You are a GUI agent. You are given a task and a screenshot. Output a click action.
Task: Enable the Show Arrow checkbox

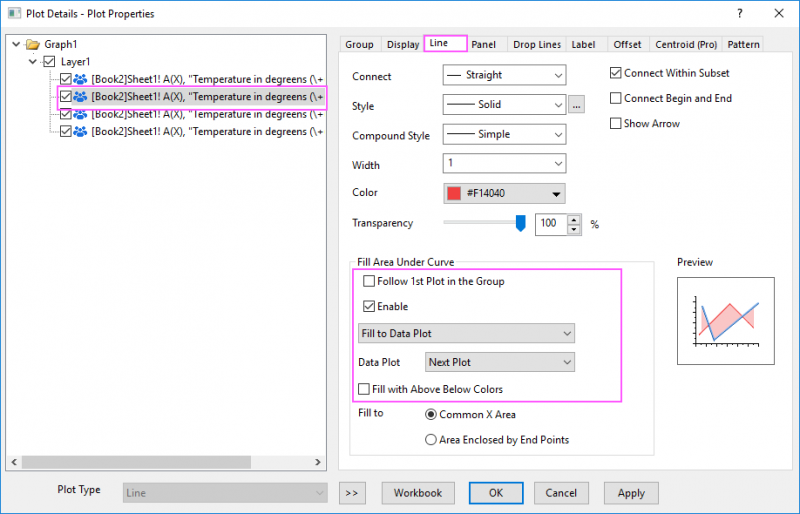point(616,124)
